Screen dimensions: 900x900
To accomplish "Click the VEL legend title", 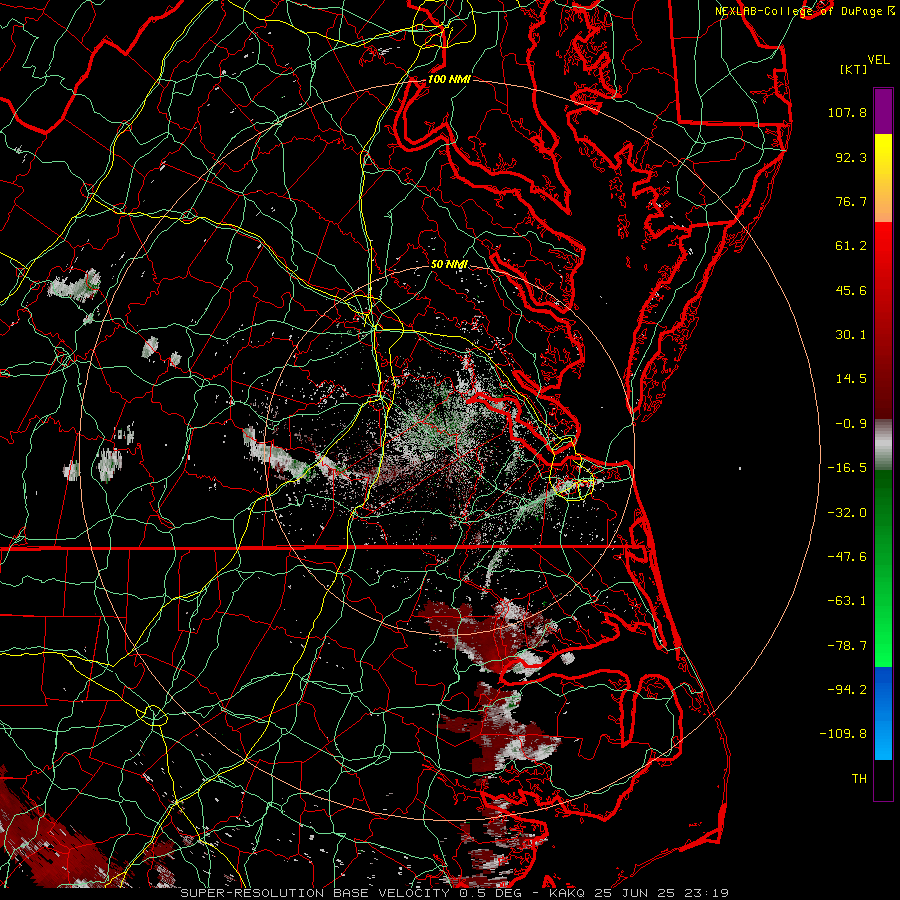I will point(878,60).
